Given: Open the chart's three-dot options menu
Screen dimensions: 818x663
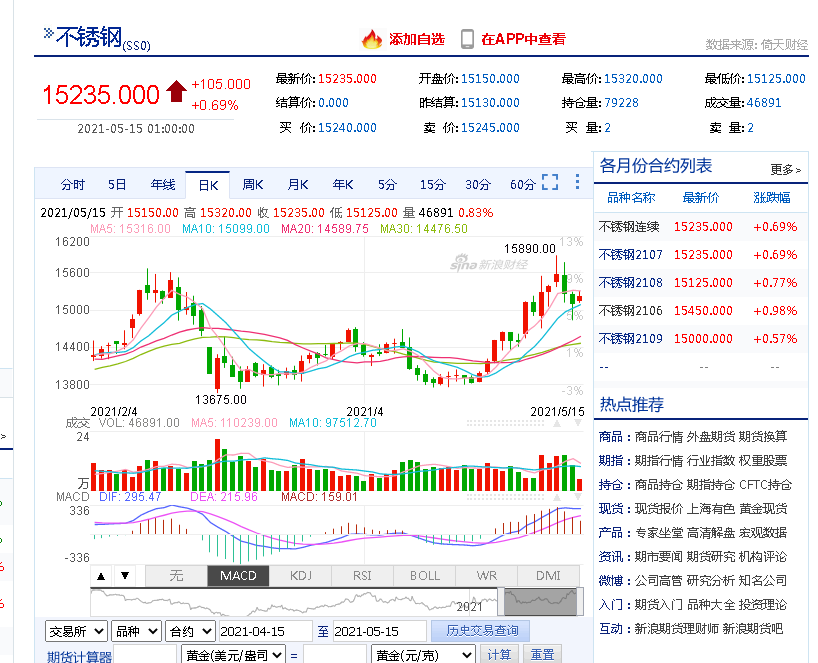Looking at the screenshot, I should 577,182.
